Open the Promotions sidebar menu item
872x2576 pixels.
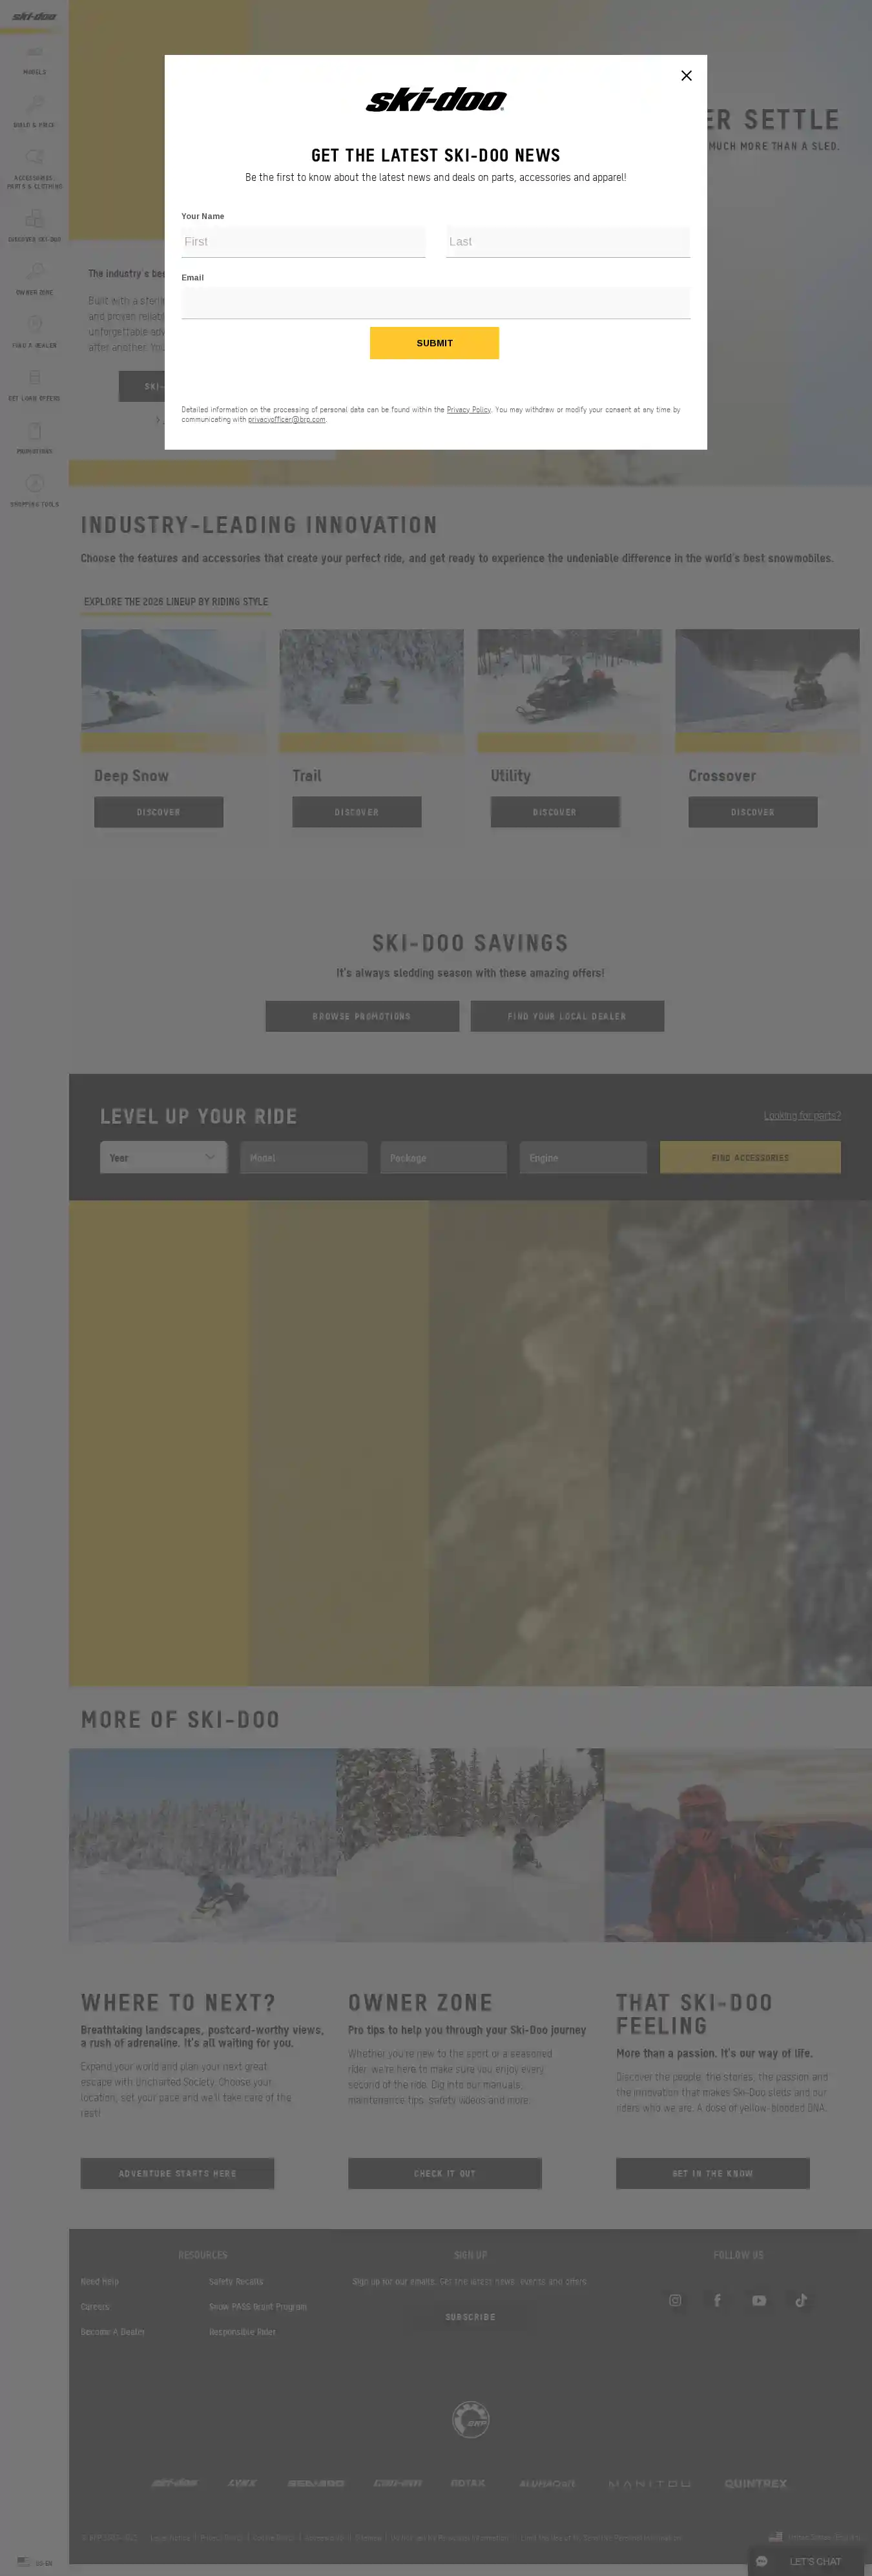point(34,436)
